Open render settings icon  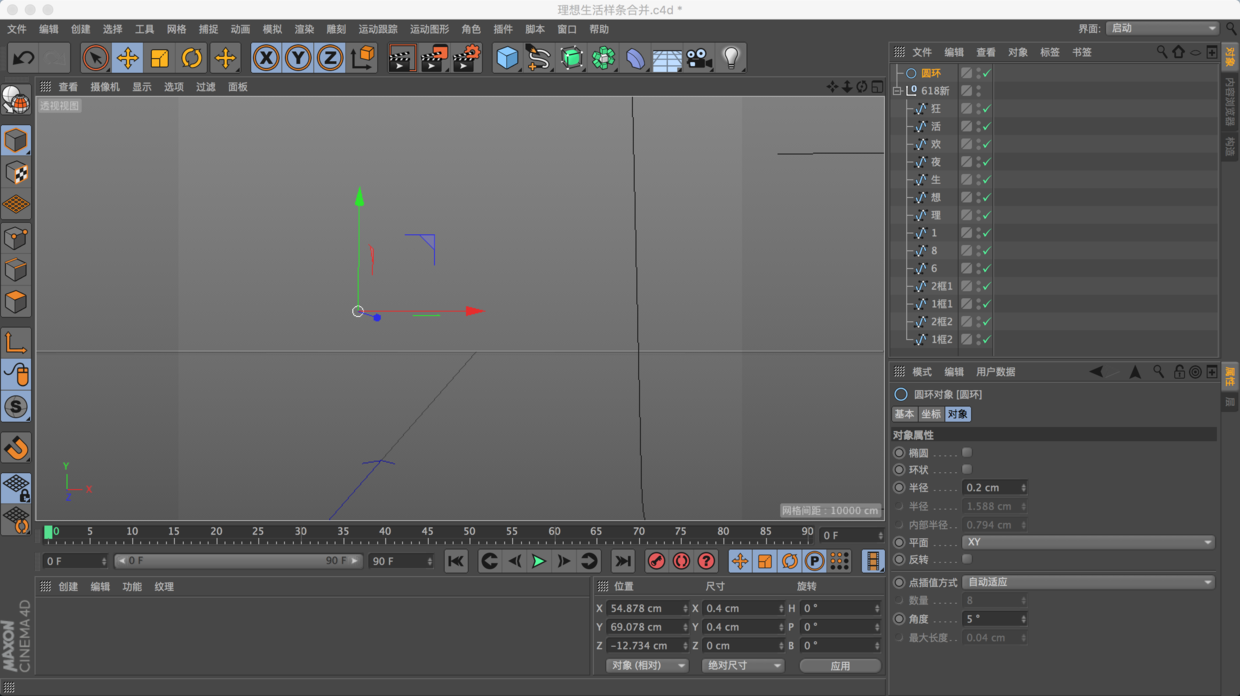[x=467, y=58]
